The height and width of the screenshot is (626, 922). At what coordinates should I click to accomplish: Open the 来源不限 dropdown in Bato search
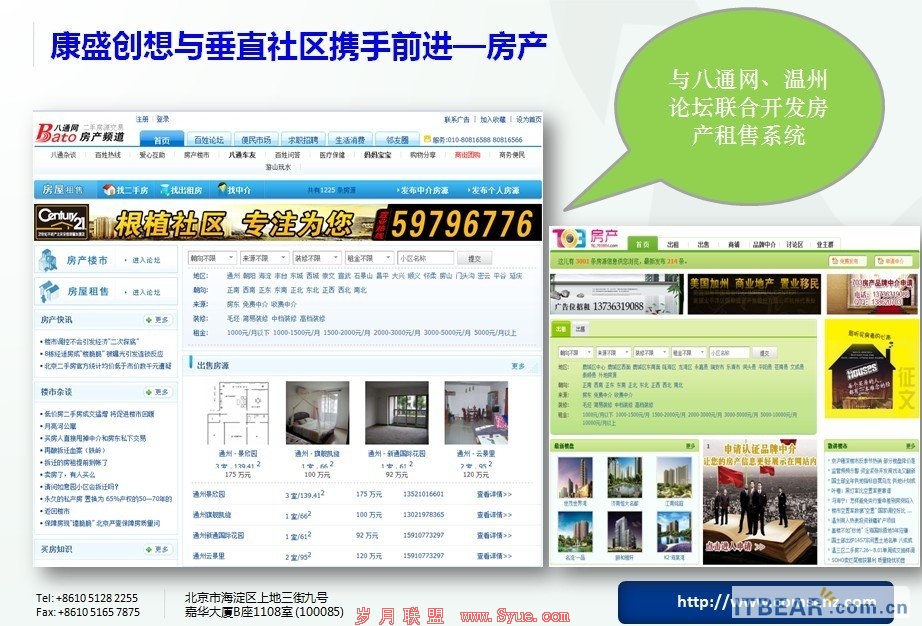pyautogui.click(x=264, y=258)
